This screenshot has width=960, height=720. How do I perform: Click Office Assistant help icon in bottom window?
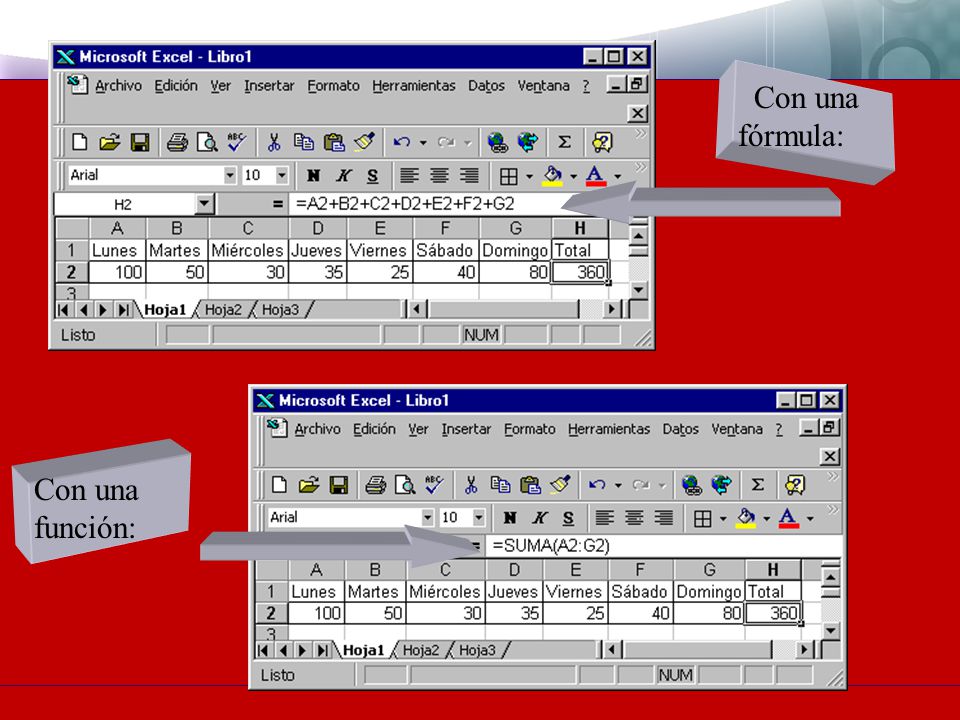pyautogui.click(x=795, y=486)
